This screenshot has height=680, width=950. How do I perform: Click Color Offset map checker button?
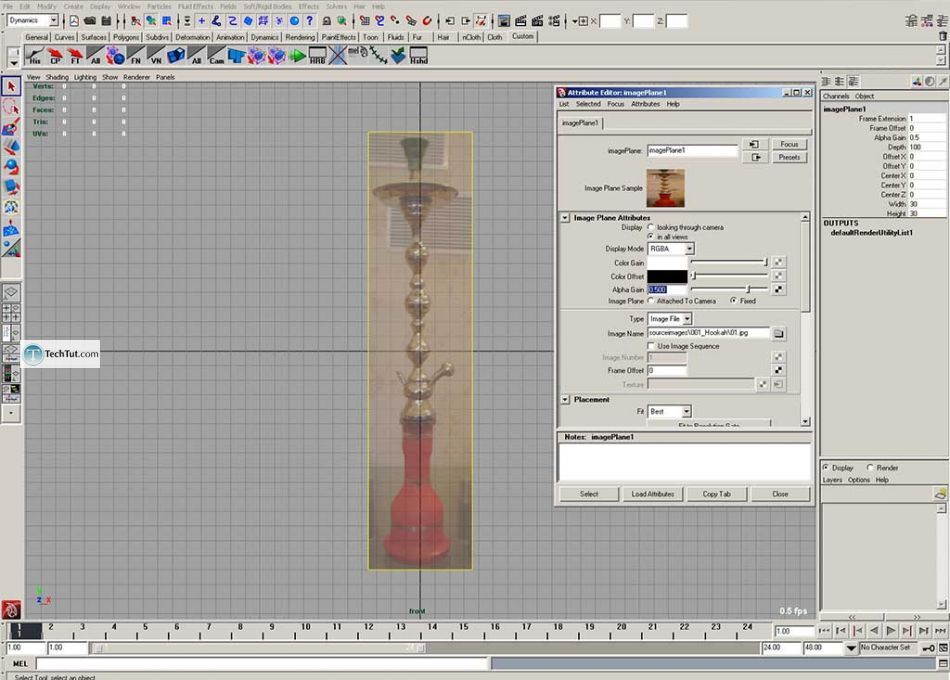click(x=779, y=276)
